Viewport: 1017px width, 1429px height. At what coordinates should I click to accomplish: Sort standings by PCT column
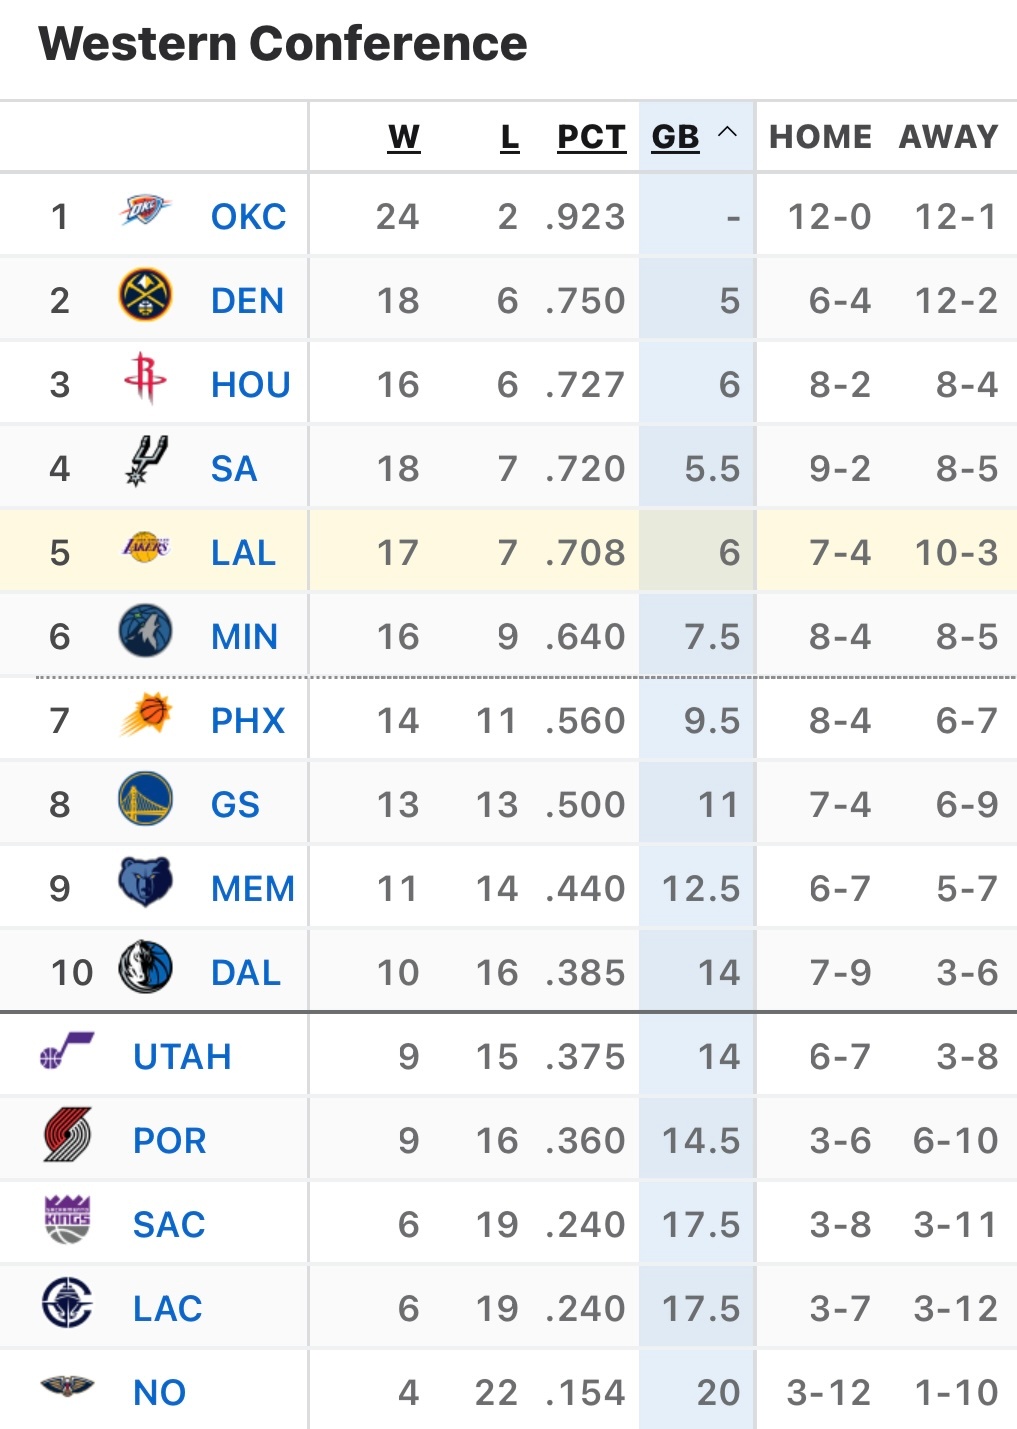[591, 137]
